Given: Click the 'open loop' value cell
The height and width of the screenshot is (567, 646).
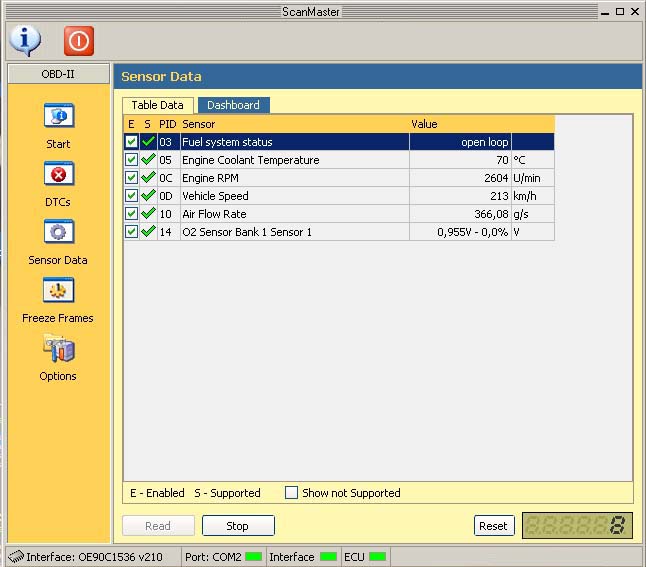Looking at the screenshot, I should point(460,142).
